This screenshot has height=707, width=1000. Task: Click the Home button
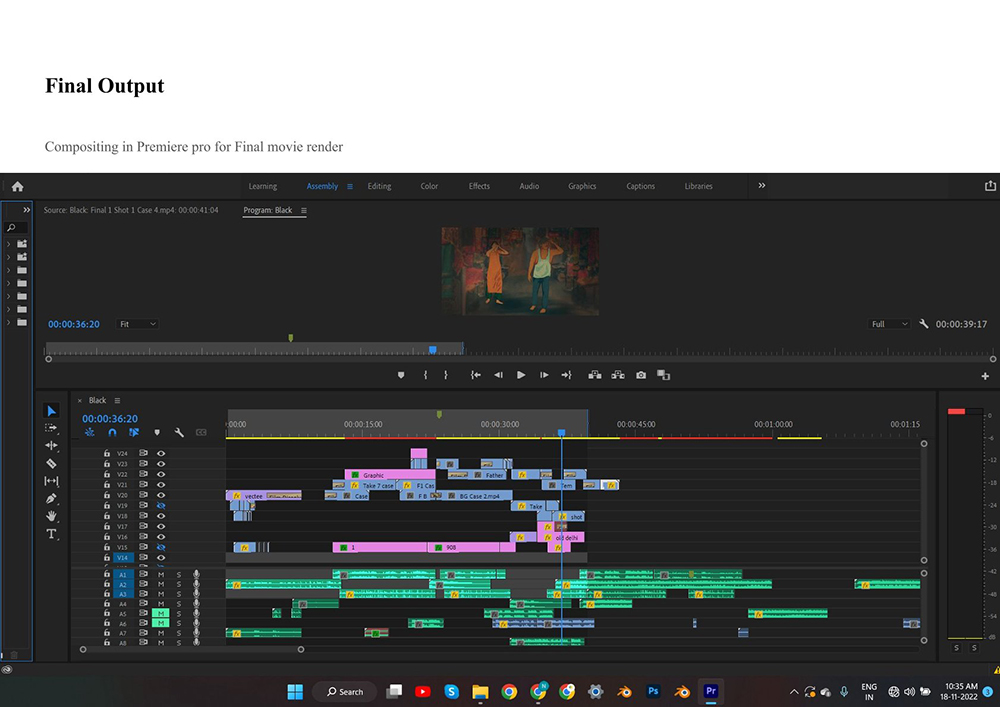pyautogui.click(x=17, y=186)
